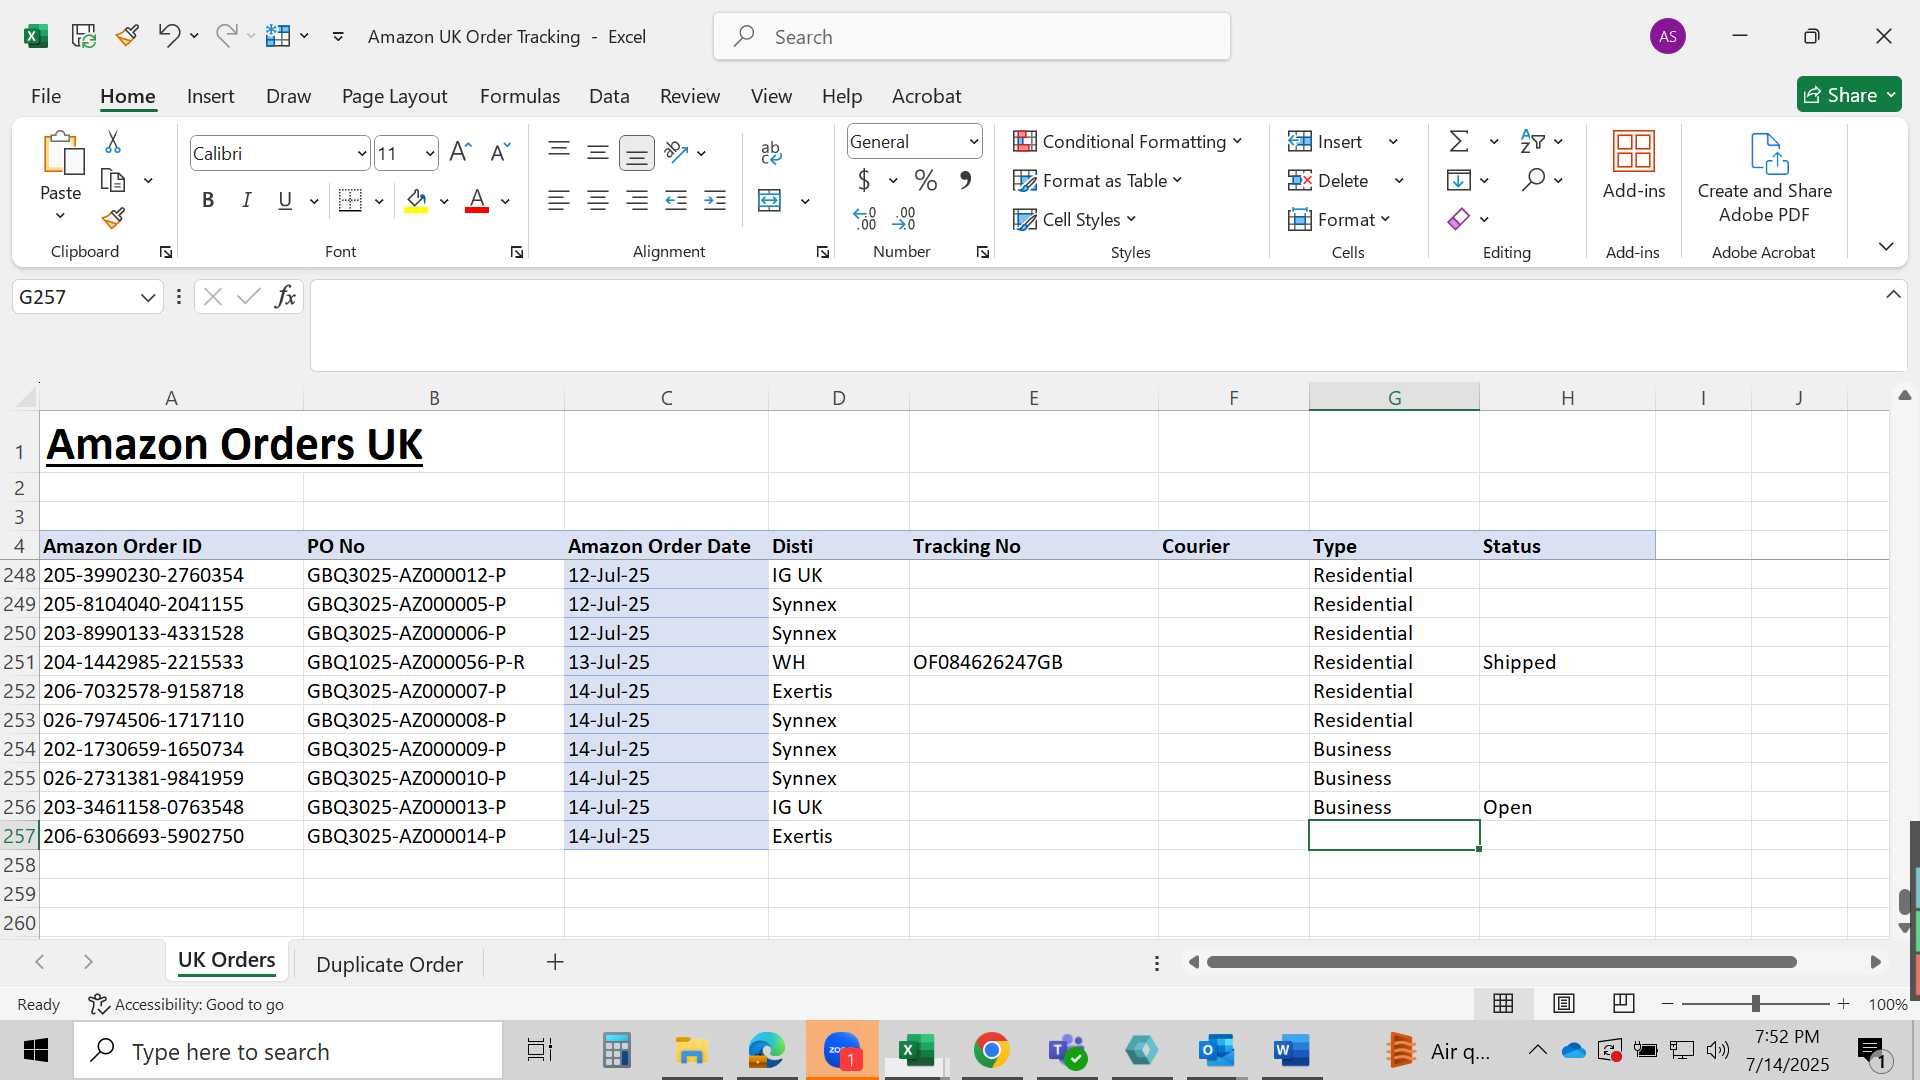The image size is (1920, 1080).
Task: Click the Orientation angle text icon
Action: click(x=677, y=152)
